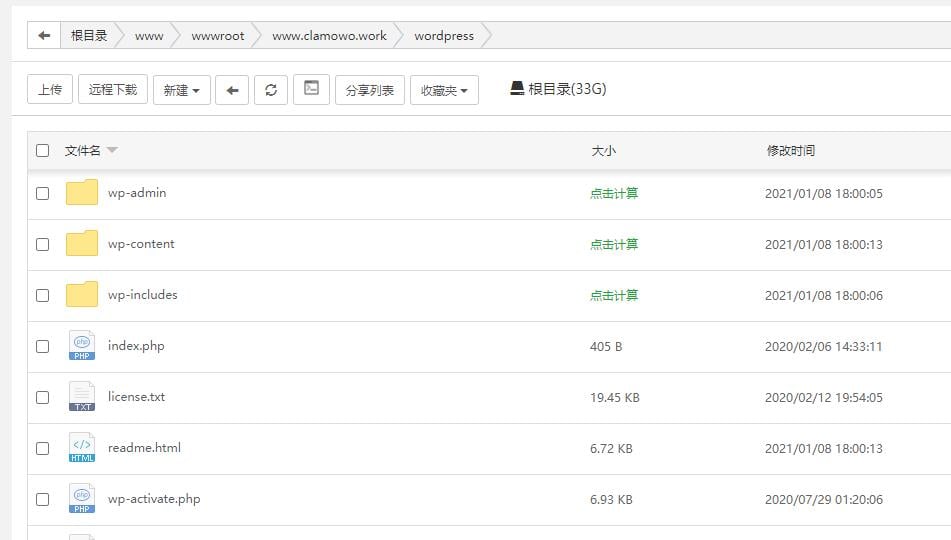Click the wp-admin folder icon

point(82,192)
